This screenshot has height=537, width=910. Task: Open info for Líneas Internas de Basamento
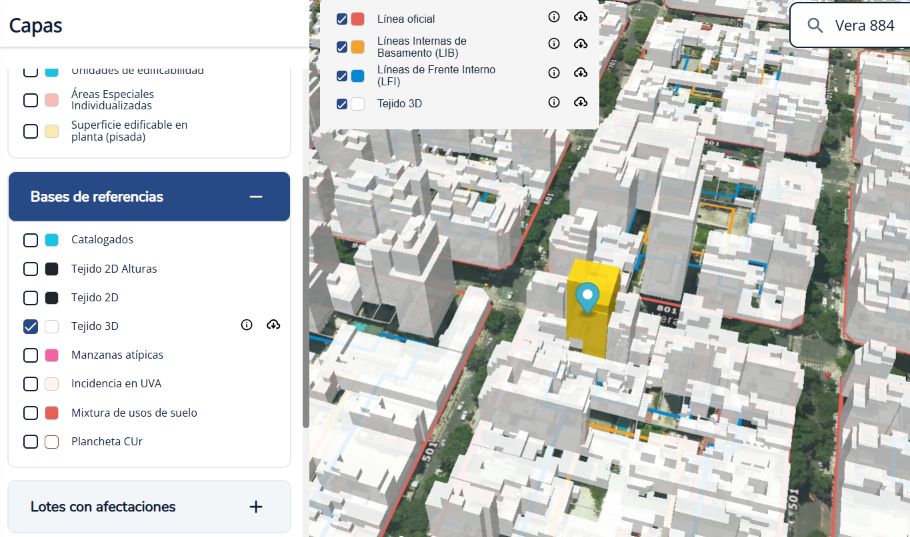[554, 44]
